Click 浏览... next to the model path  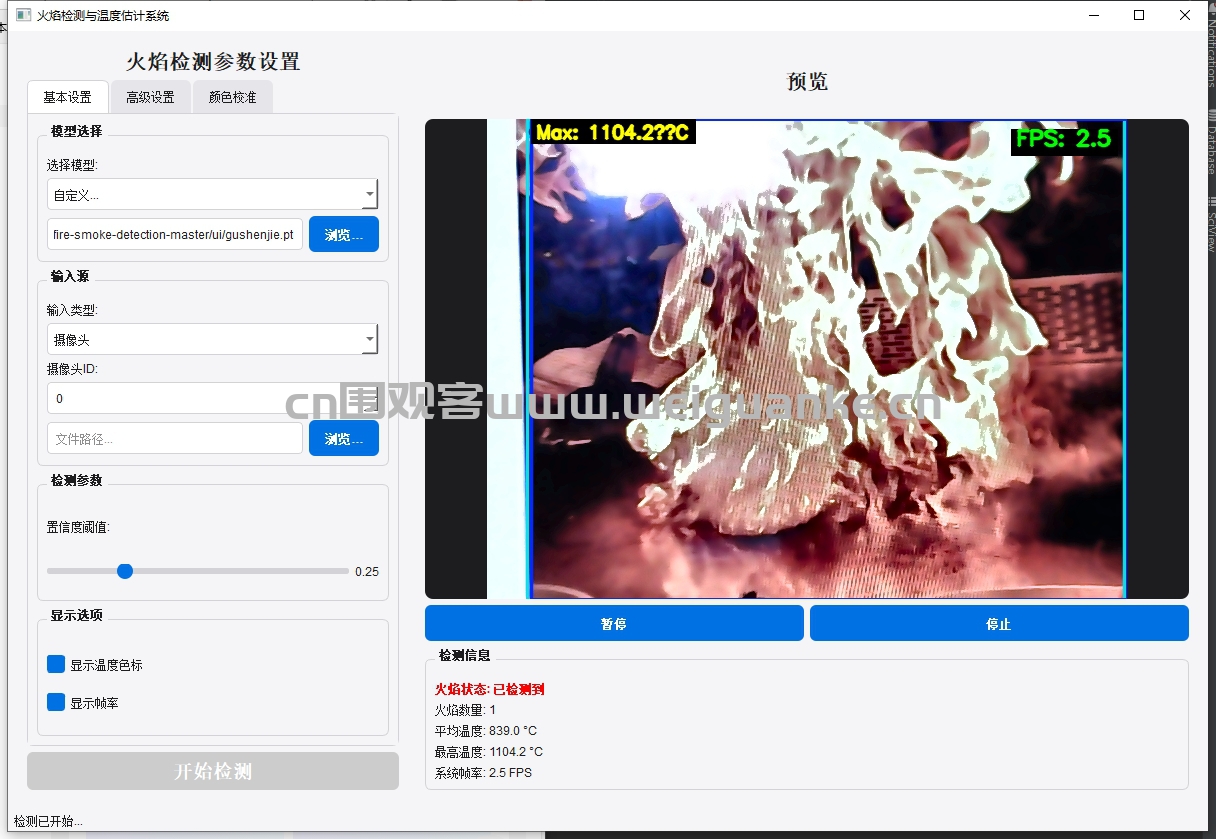point(344,234)
